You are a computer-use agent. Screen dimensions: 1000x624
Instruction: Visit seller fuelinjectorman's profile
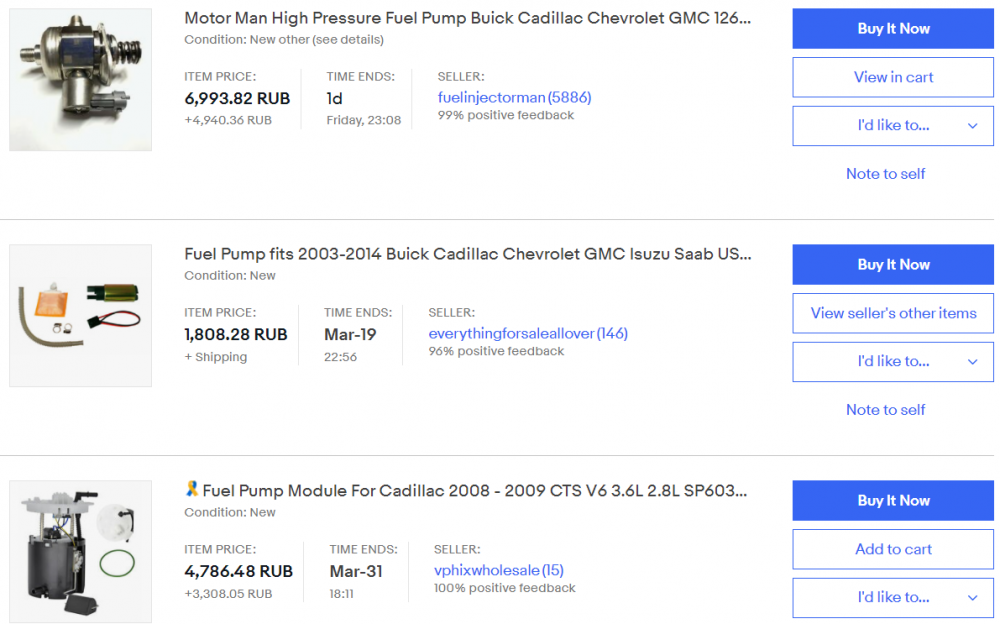pyautogui.click(x=491, y=98)
